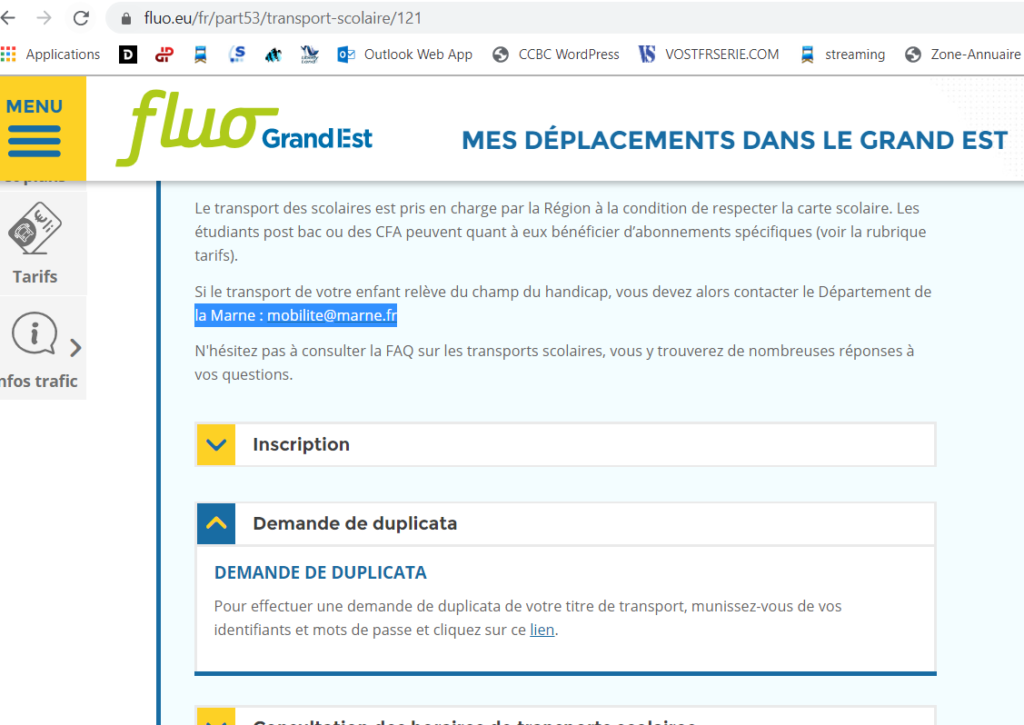The width and height of the screenshot is (1024, 725).
Task: Open the Outlook Web App bookmark
Action: point(405,54)
